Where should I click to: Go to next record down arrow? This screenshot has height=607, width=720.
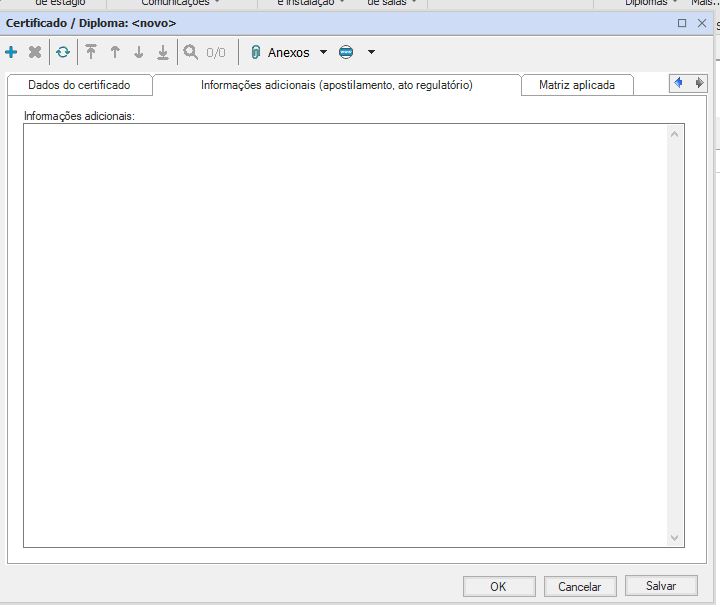click(139, 52)
